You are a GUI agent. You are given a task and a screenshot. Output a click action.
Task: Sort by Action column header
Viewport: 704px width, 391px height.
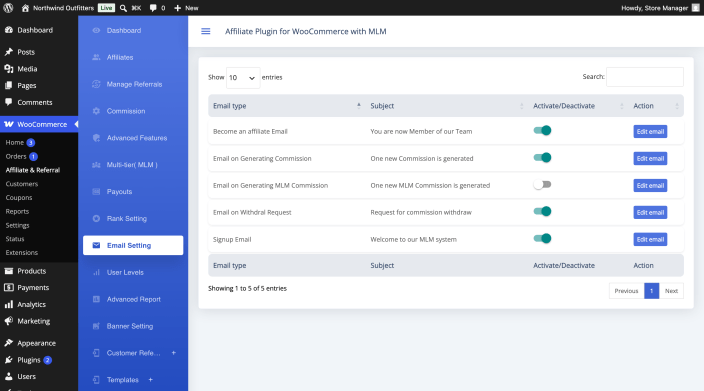point(656,106)
